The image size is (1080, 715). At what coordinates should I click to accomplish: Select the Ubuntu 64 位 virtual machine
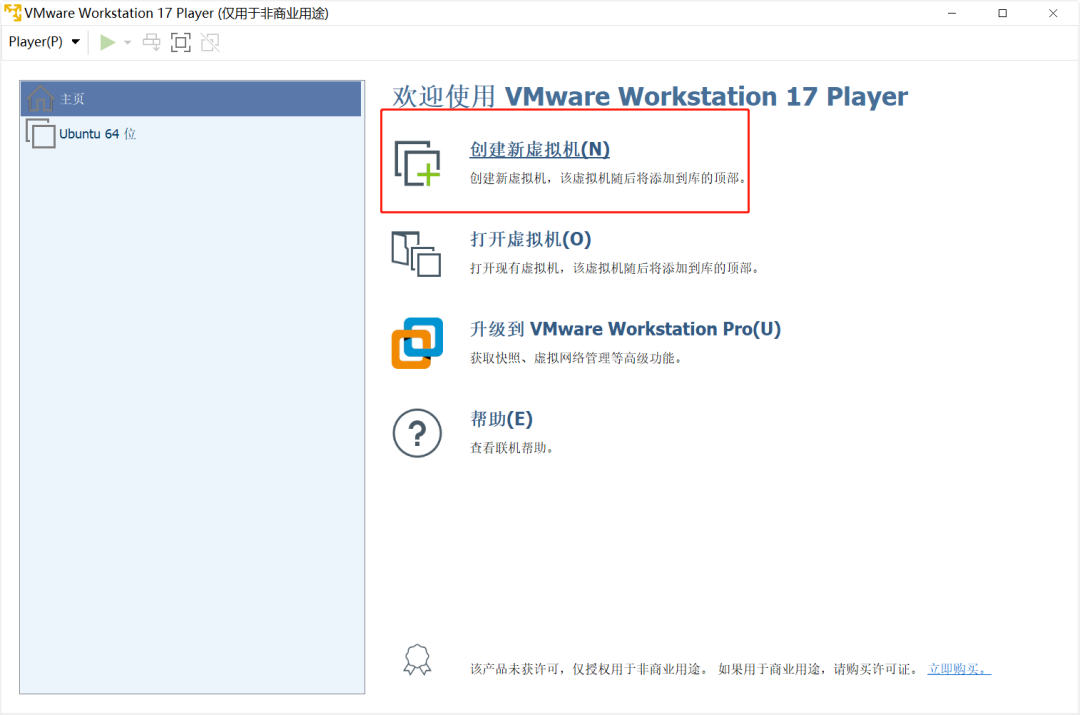[191, 134]
